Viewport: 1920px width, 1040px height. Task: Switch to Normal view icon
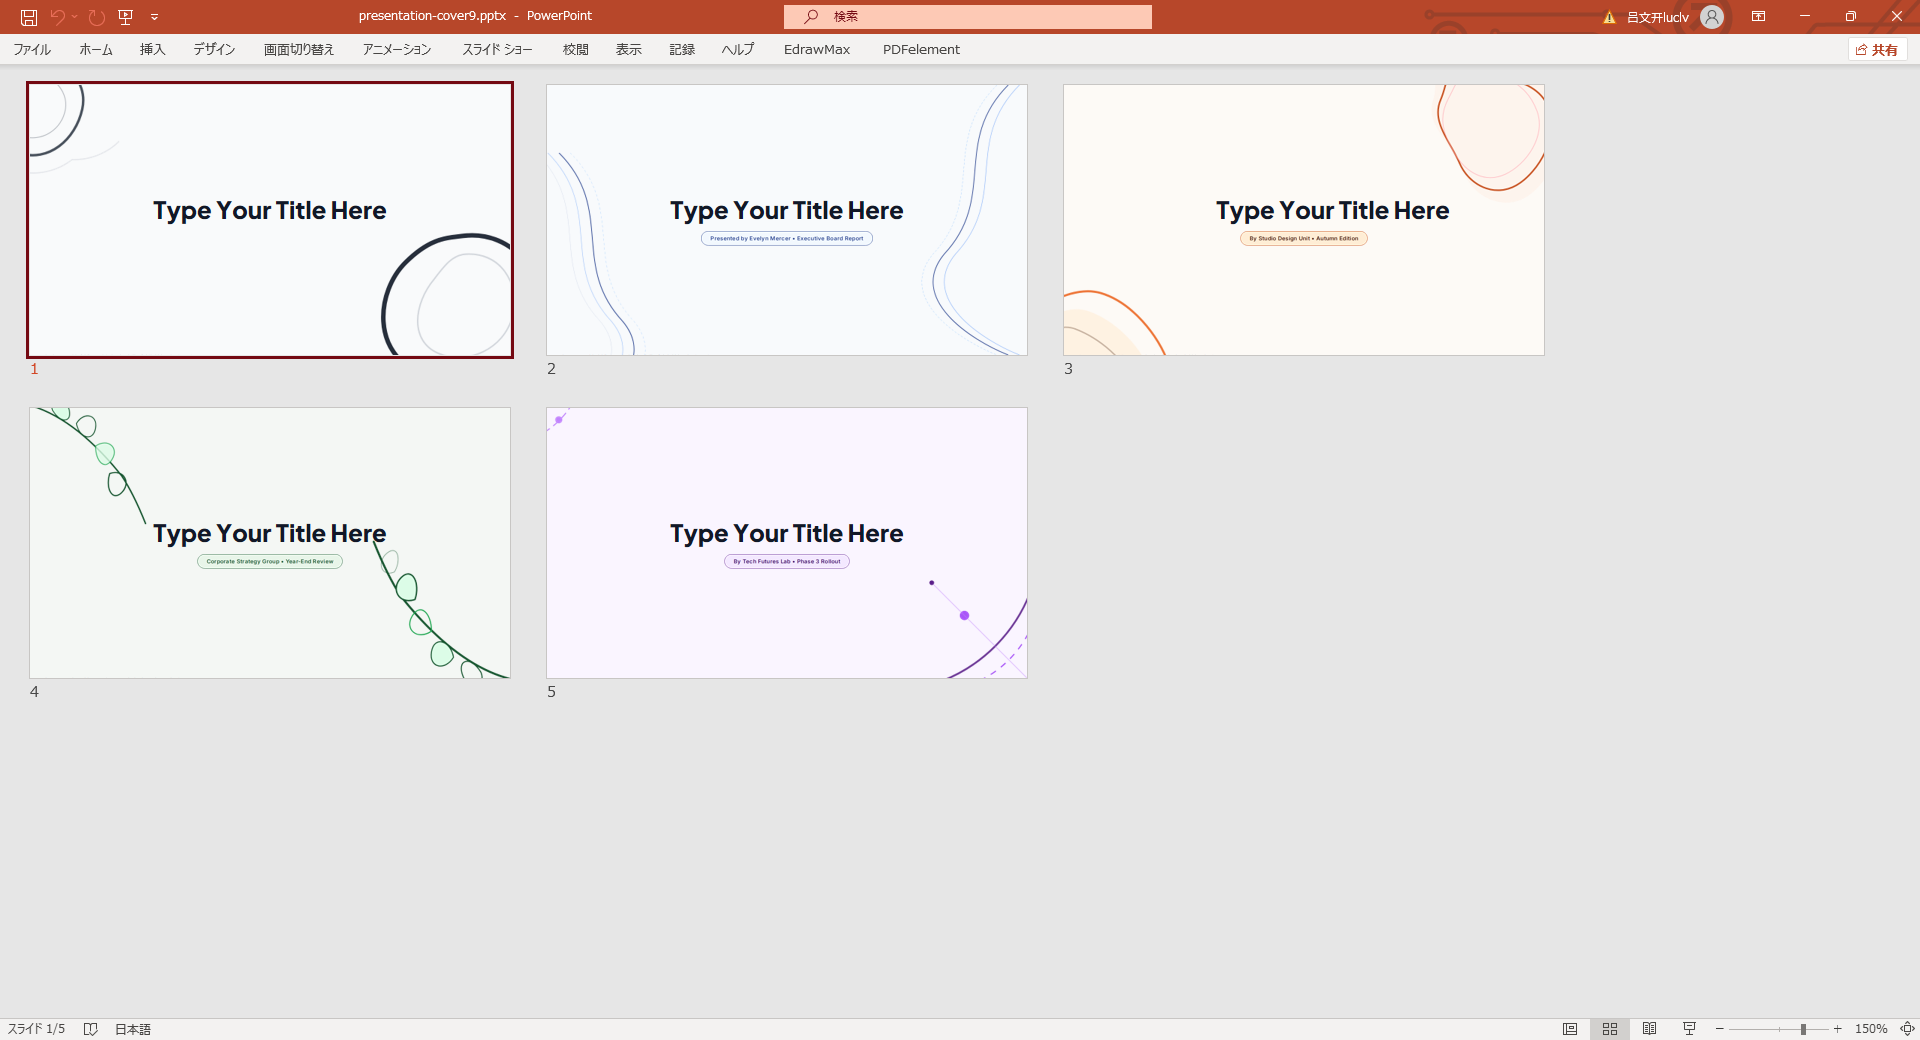(x=1570, y=1029)
